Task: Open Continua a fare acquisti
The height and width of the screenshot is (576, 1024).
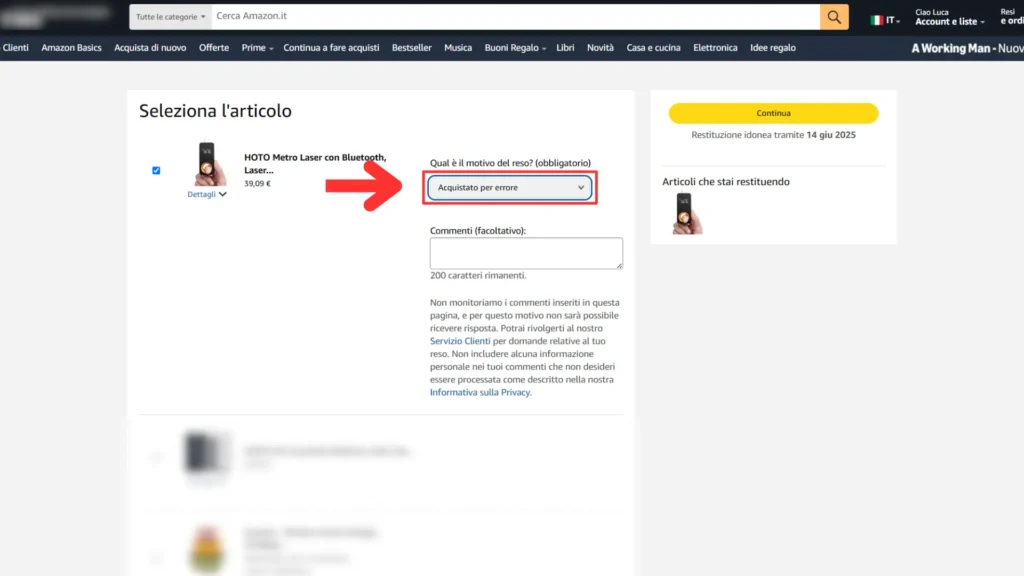Action: (x=331, y=48)
